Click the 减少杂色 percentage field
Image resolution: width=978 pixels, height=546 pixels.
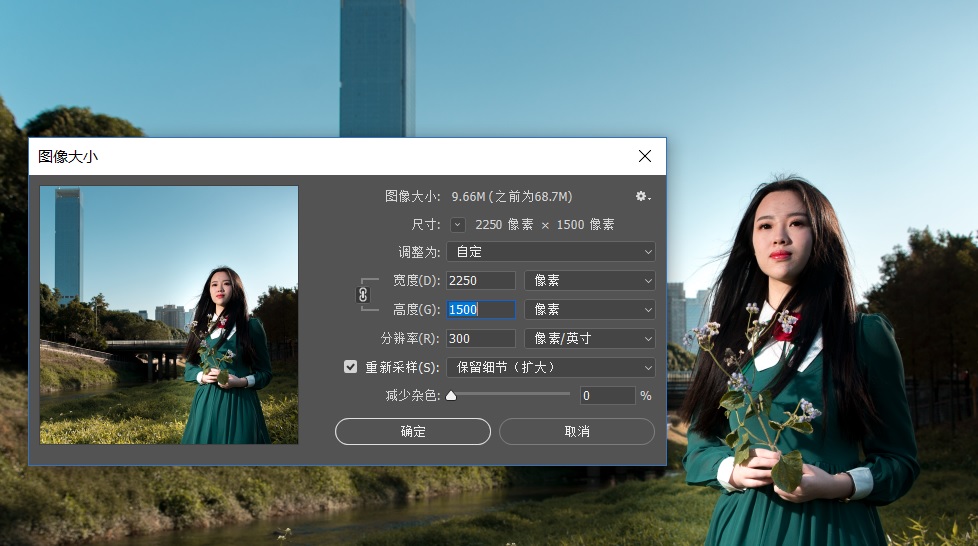pyautogui.click(x=608, y=396)
